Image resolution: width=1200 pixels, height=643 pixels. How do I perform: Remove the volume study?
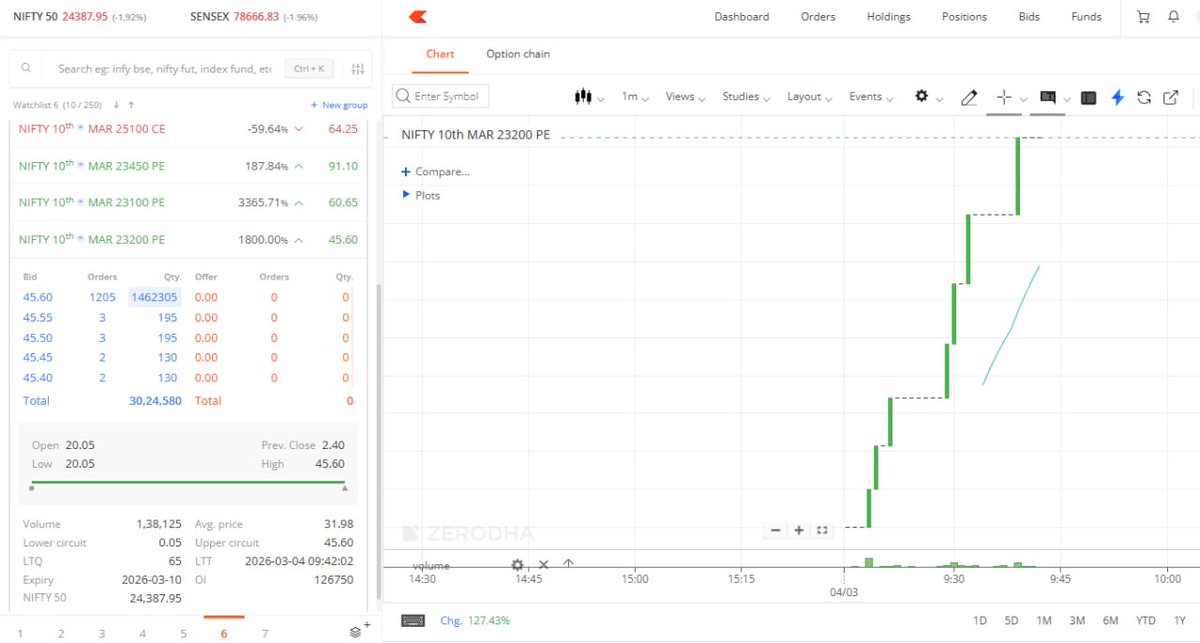coord(544,565)
